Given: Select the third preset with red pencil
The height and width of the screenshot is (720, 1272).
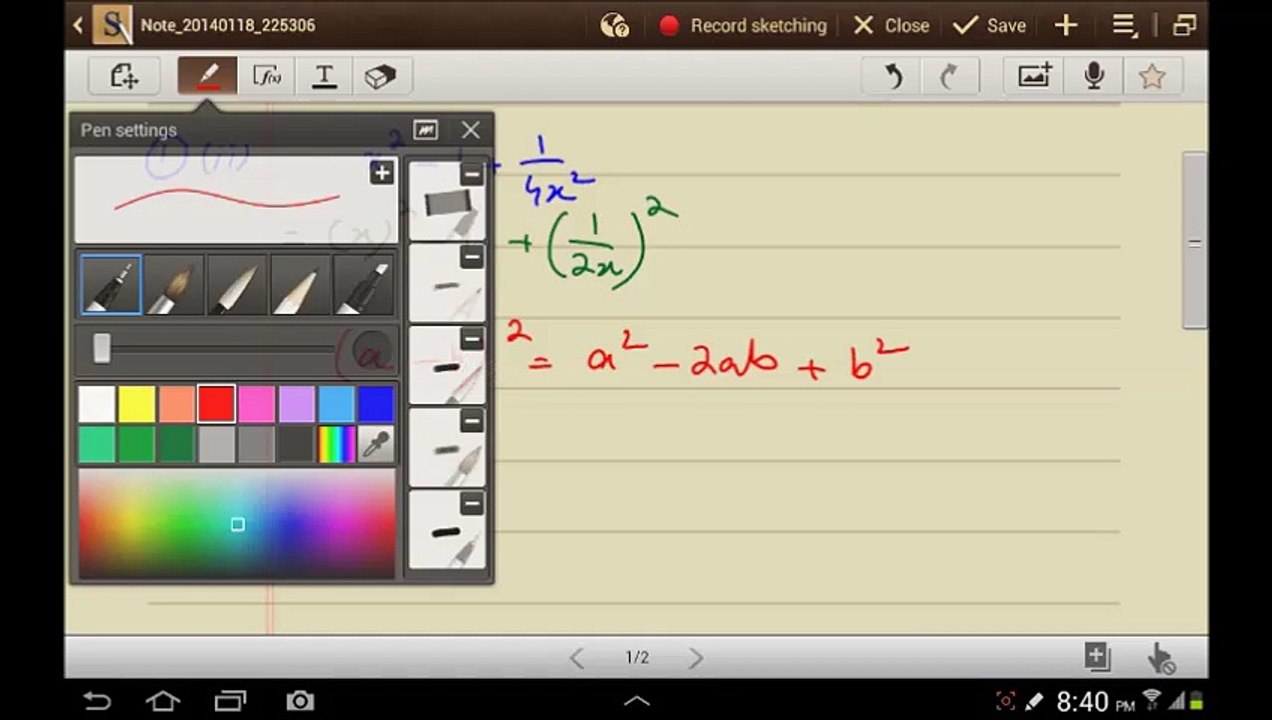Looking at the screenshot, I should [446, 366].
